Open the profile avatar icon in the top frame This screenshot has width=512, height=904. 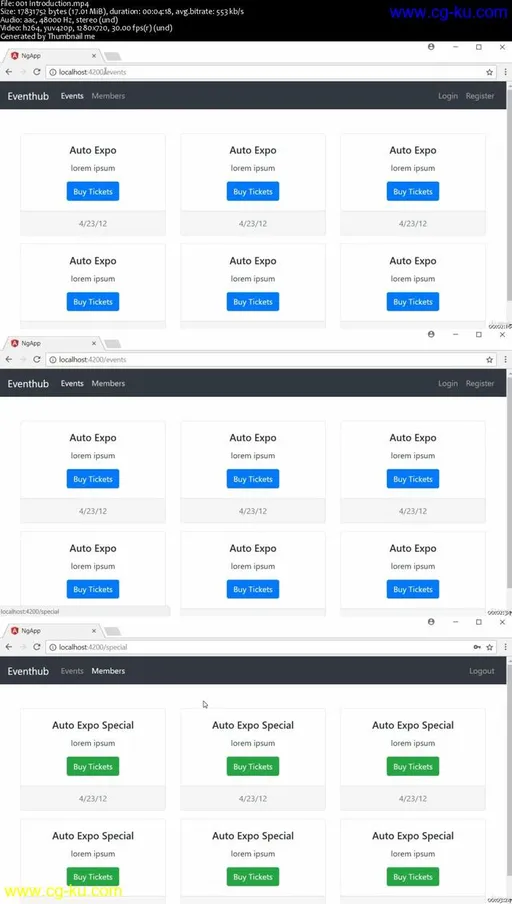coord(431,47)
